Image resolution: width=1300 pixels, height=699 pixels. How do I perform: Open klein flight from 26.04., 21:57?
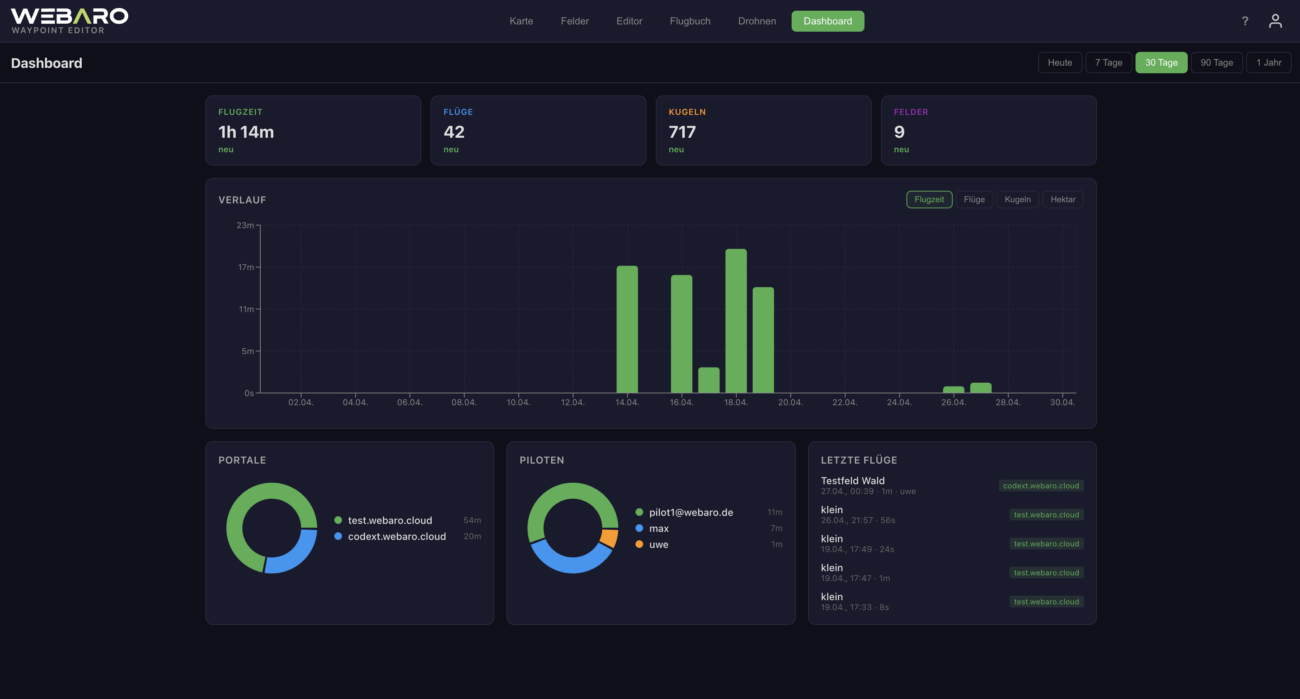[x=952, y=515]
